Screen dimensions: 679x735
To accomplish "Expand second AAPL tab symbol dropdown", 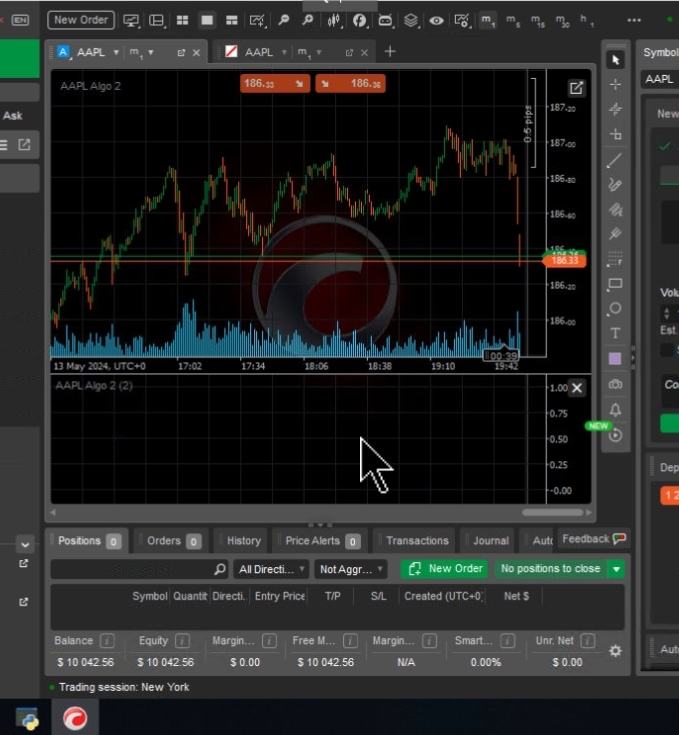I will [284, 52].
